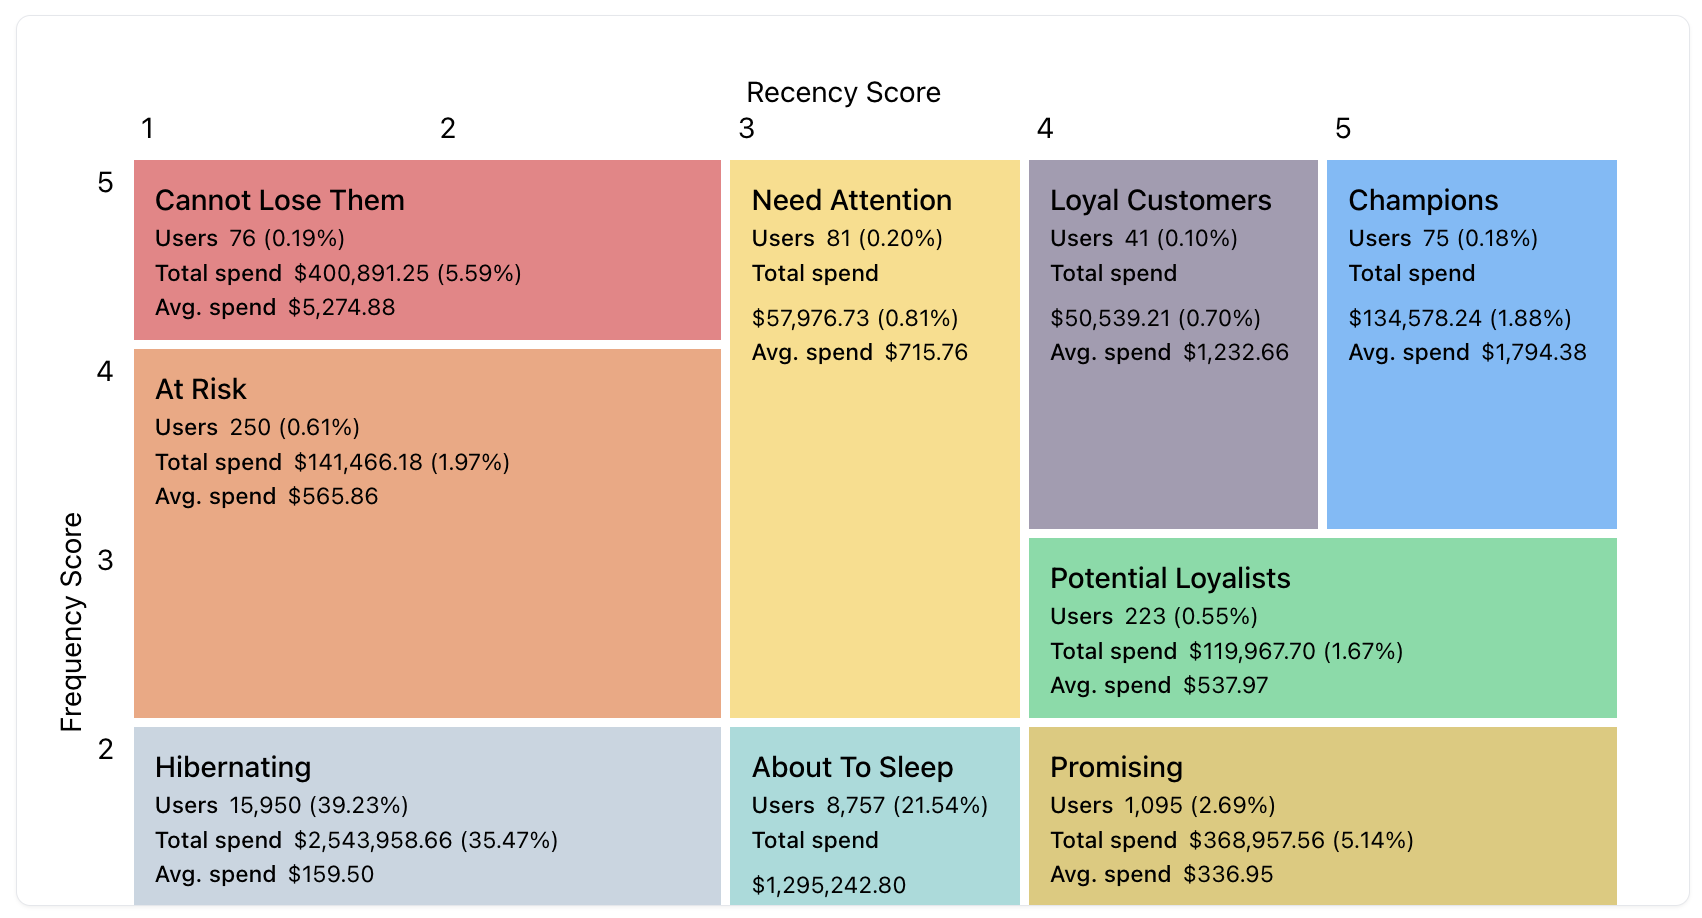Click the About To Sleep segment heading
This screenshot has height=918, width=1702.
852,768
